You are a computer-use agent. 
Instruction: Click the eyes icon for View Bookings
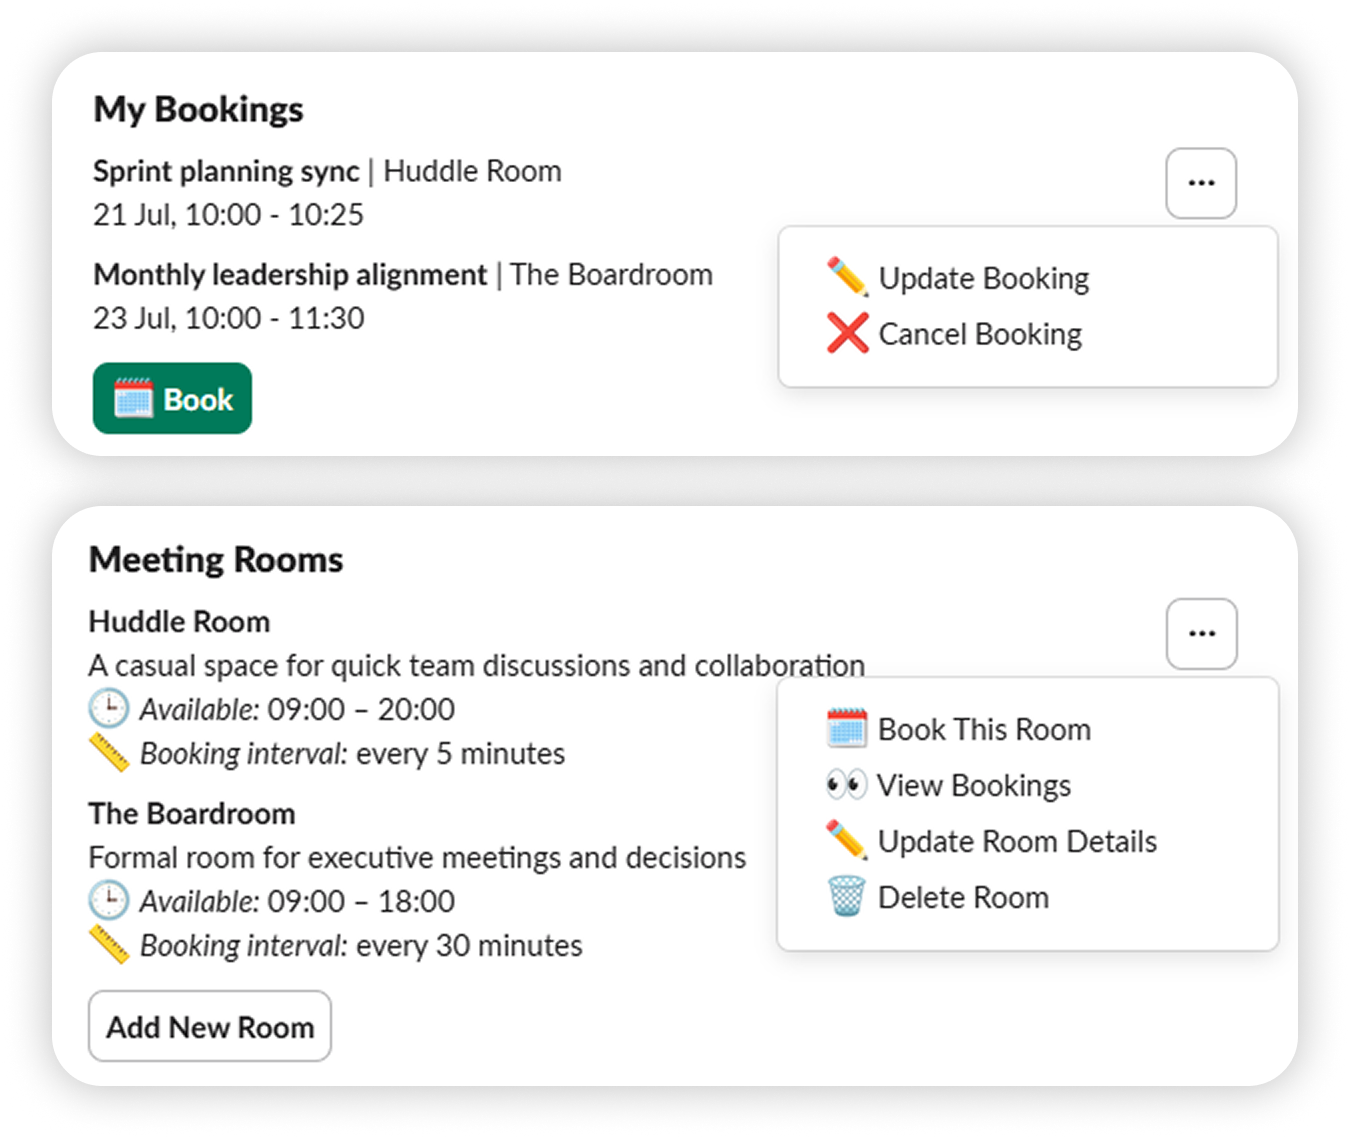(x=846, y=785)
